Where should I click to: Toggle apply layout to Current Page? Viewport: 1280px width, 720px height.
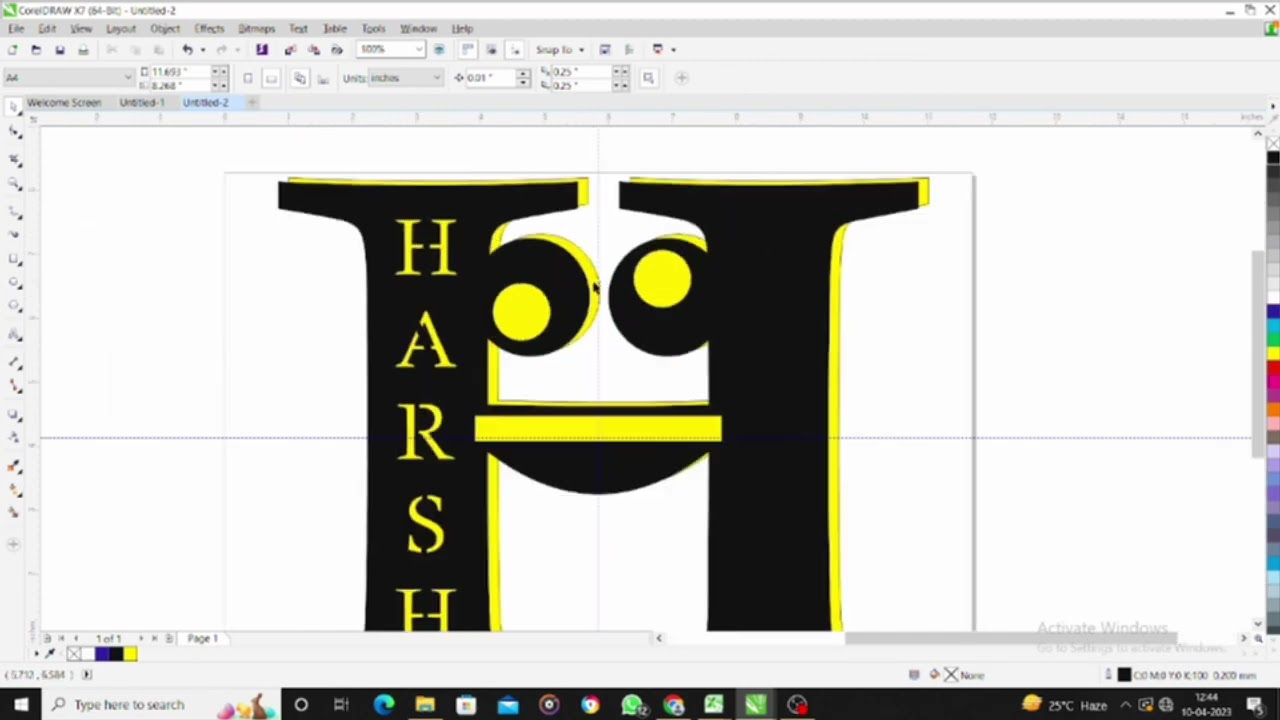(323, 78)
